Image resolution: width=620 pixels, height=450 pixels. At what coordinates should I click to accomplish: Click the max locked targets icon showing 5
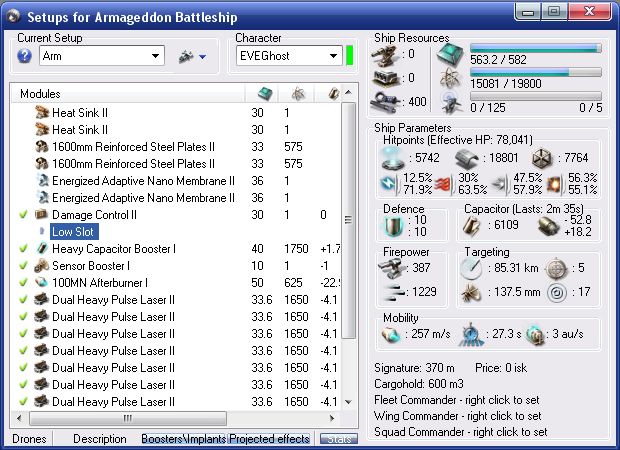[x=556, y=269]
